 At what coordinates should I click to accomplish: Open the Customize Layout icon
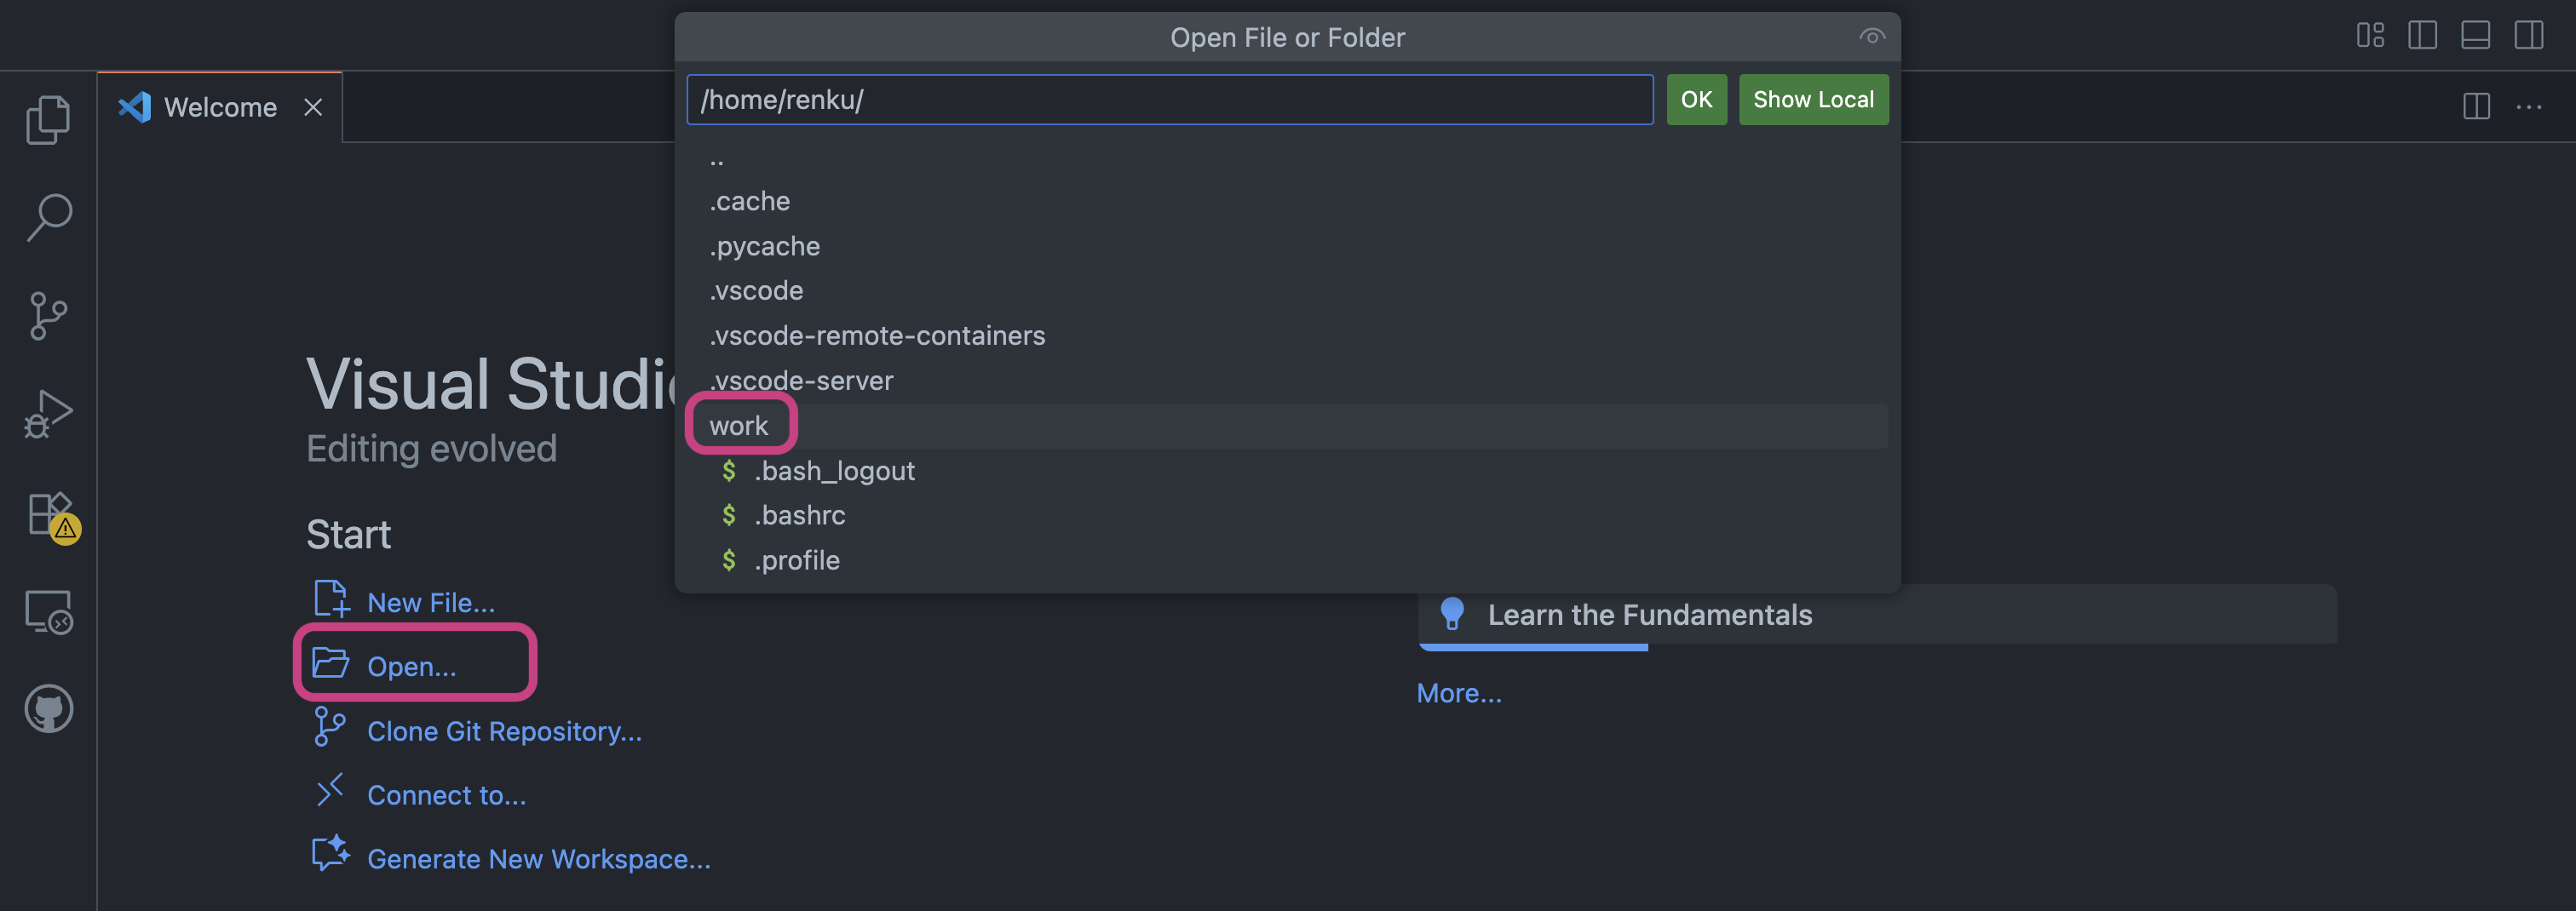(x=2370, y=36)
